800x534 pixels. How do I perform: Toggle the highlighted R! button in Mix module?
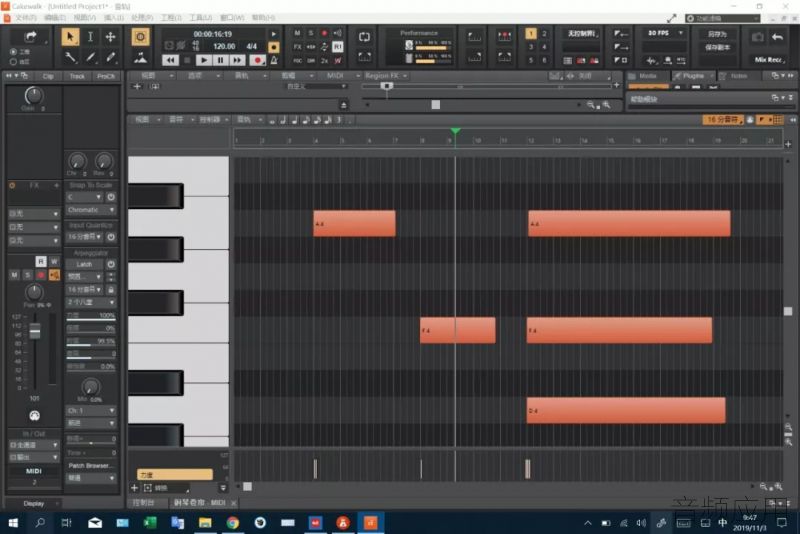click(x=338, y=47)
